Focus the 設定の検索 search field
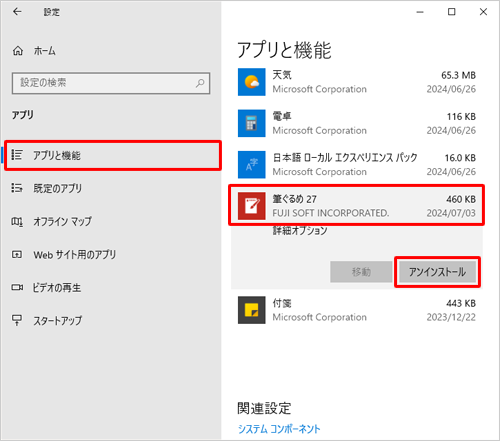Screen dimensions: 500x441 [x=111, y=83]
